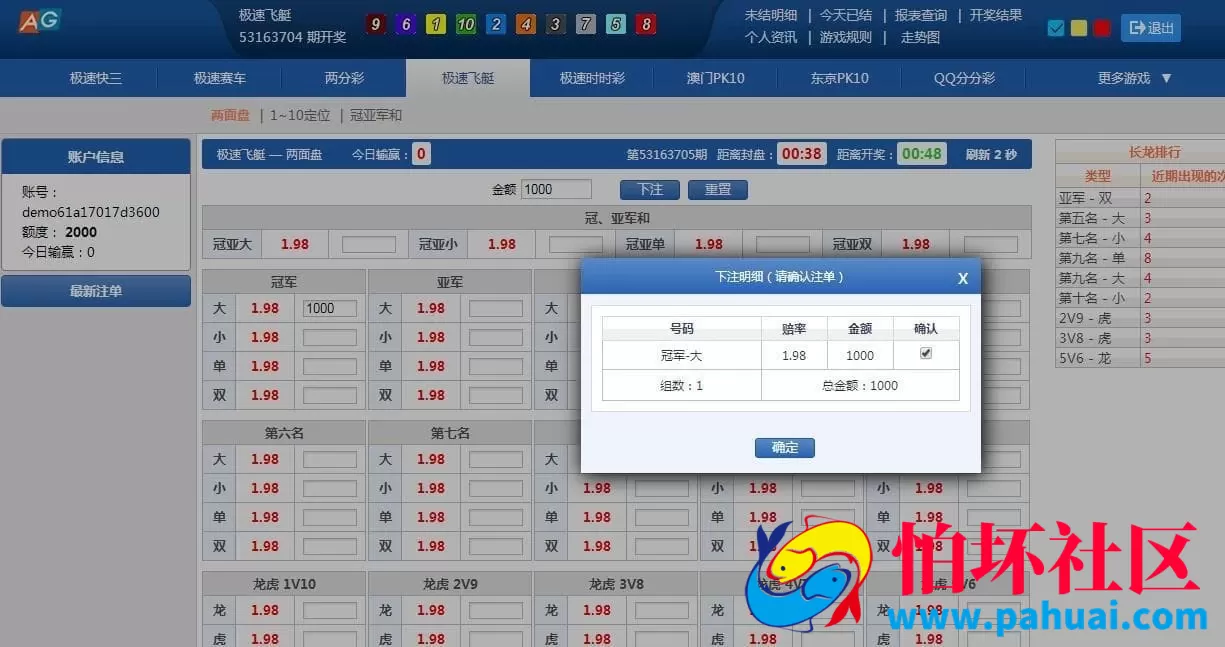Image resolution: width=1225 pixels, height=647 pixels.
Task: Click the purple number 6 result ball
Action: pyautogui.click(x=405, y=23)
